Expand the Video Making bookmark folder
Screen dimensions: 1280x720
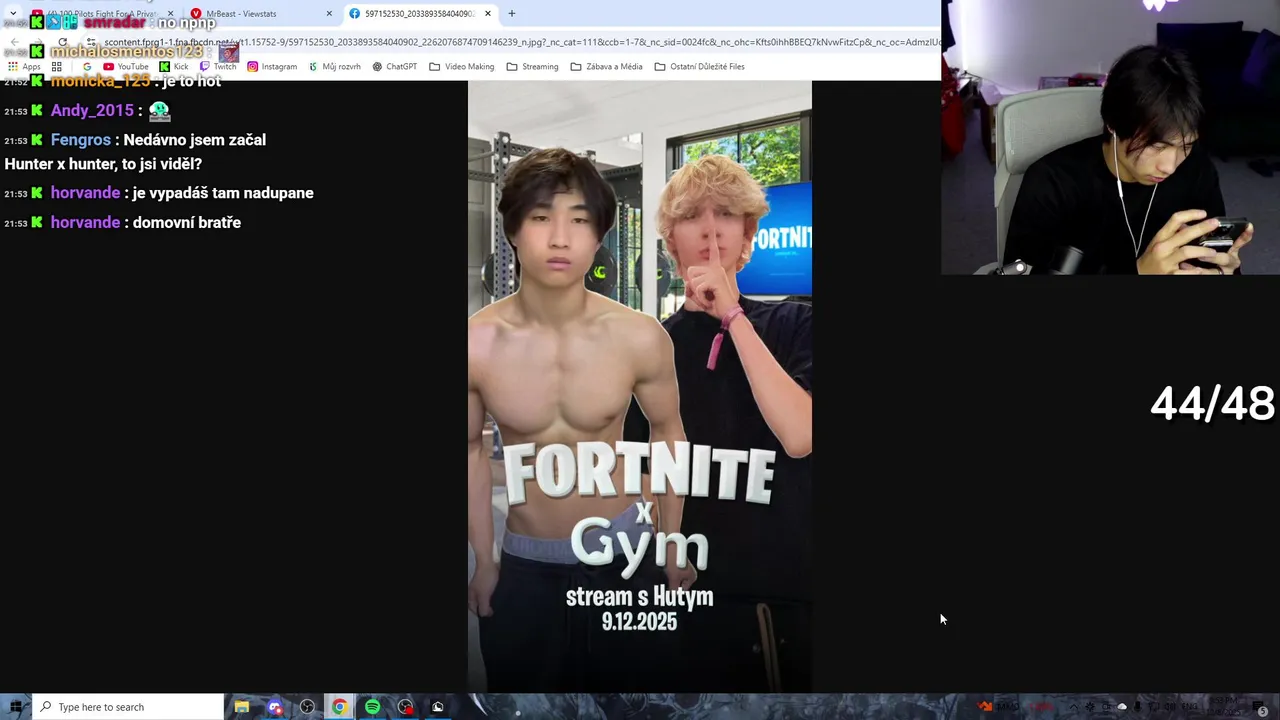[462, 67]
